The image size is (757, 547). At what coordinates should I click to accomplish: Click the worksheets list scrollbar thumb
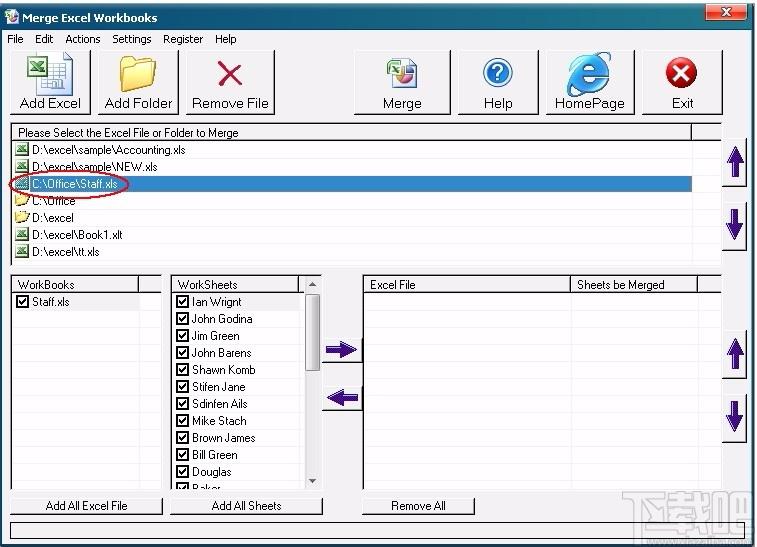[312, 333]
